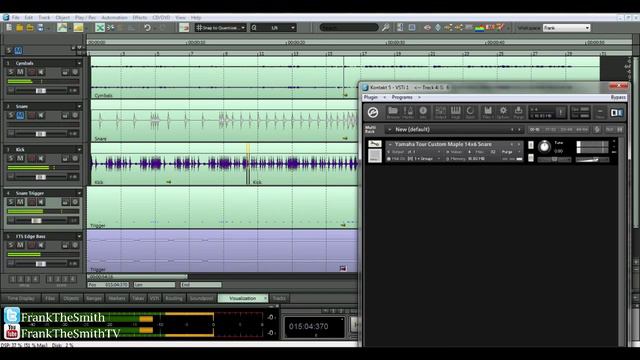Arm record on the Kick track
640x360 pixels.
click(x=31, y=158)
